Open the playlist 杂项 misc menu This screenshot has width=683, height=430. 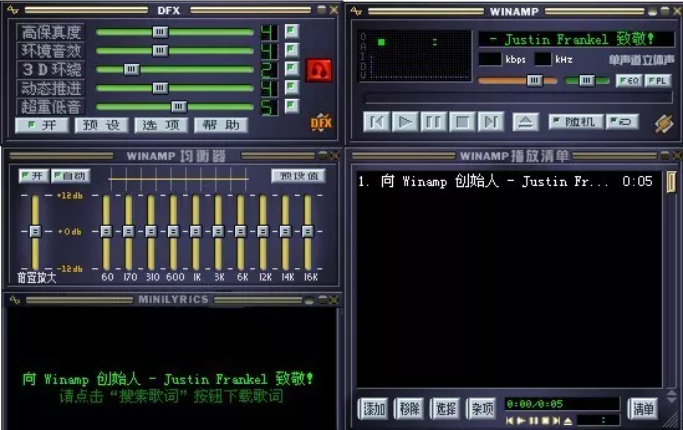point(481,409)
